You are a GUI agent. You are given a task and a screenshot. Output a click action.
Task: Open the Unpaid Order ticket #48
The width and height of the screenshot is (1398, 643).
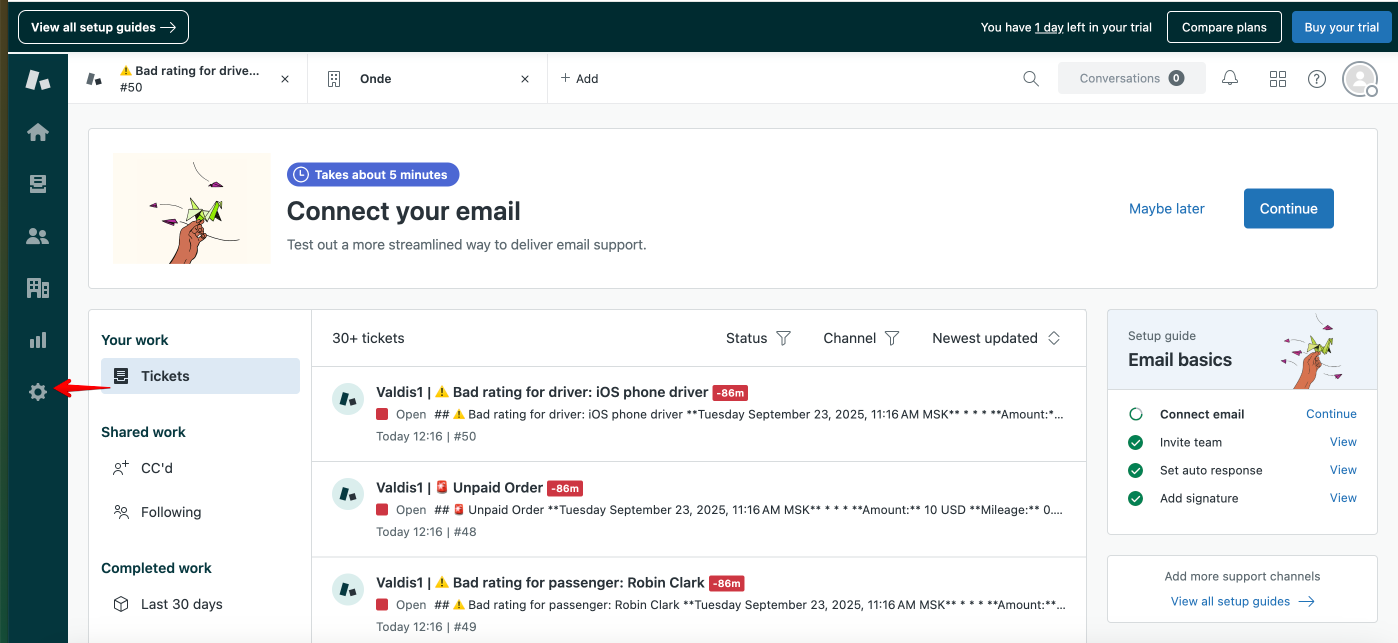(497, 488)
